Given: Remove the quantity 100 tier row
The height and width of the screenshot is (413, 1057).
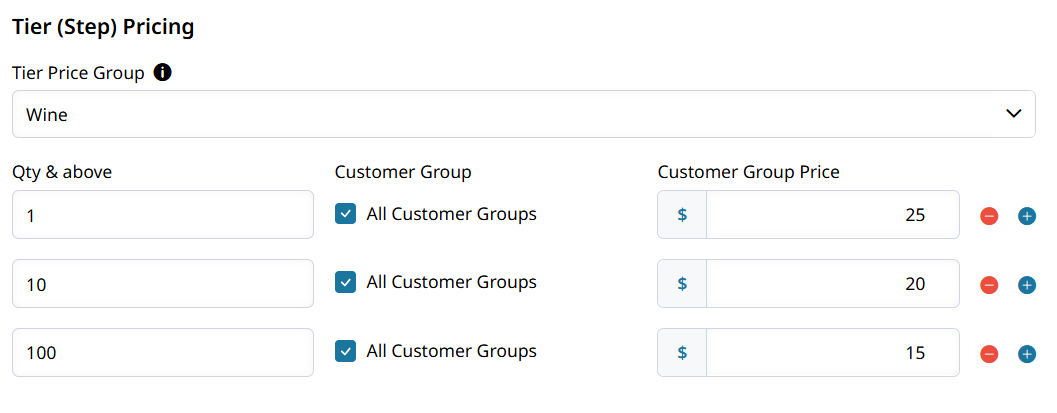Looking at the screenshot, I should coord(989,354).
